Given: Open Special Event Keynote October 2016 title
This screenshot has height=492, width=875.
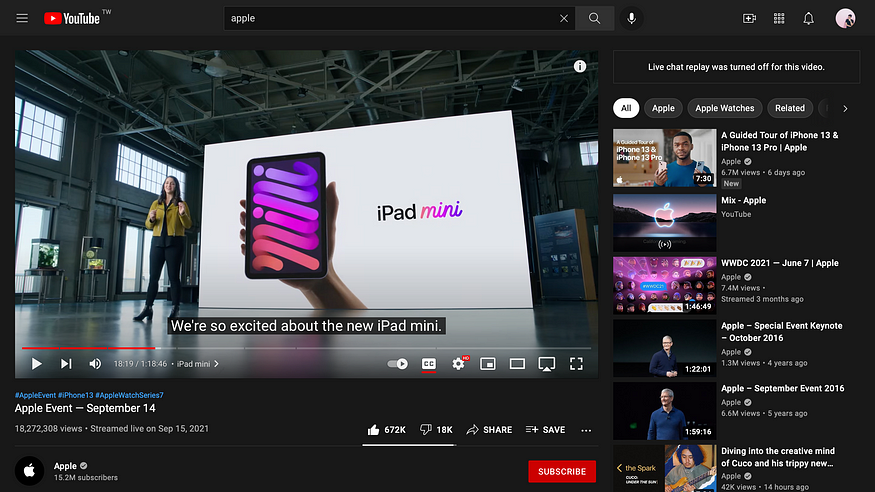Looking at the screenshot, I should (x=781, y=332).
